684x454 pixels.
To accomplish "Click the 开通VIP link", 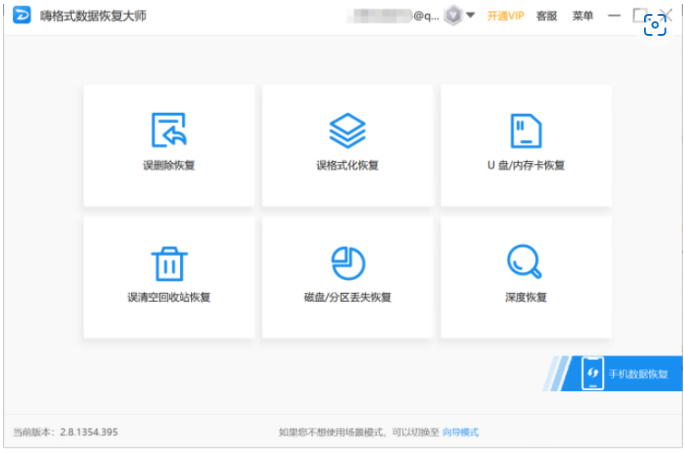I will (505, 16).
